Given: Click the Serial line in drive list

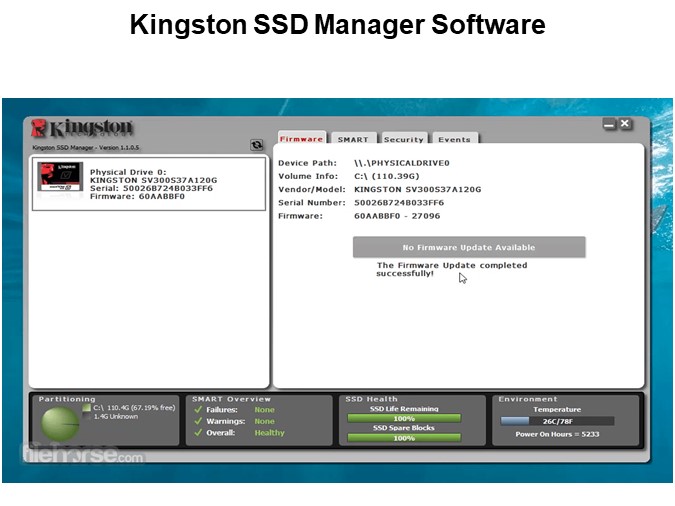Looking at the screenshot, I should pos(151,188).
